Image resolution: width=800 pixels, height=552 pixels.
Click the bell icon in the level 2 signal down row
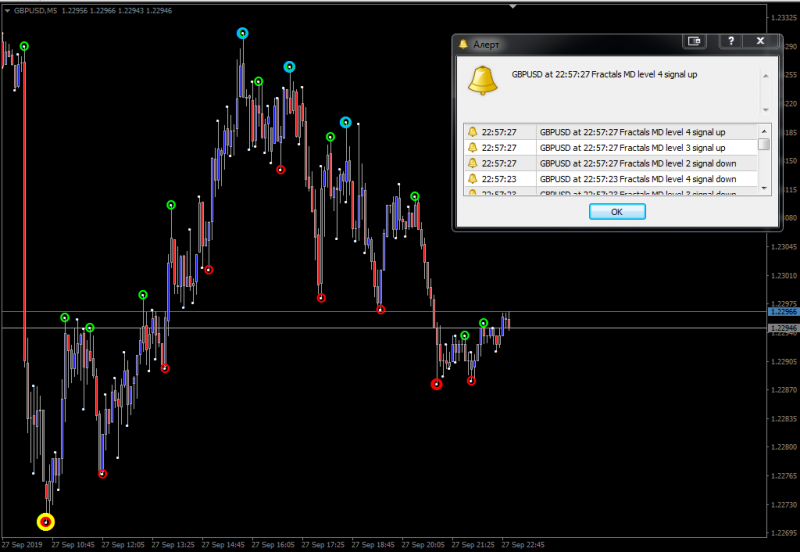[472, 163]
